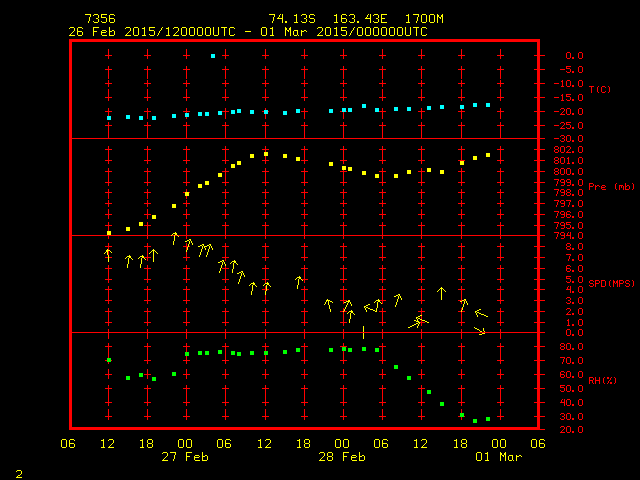Click the station ID 7356 text

tap(99, 19)
